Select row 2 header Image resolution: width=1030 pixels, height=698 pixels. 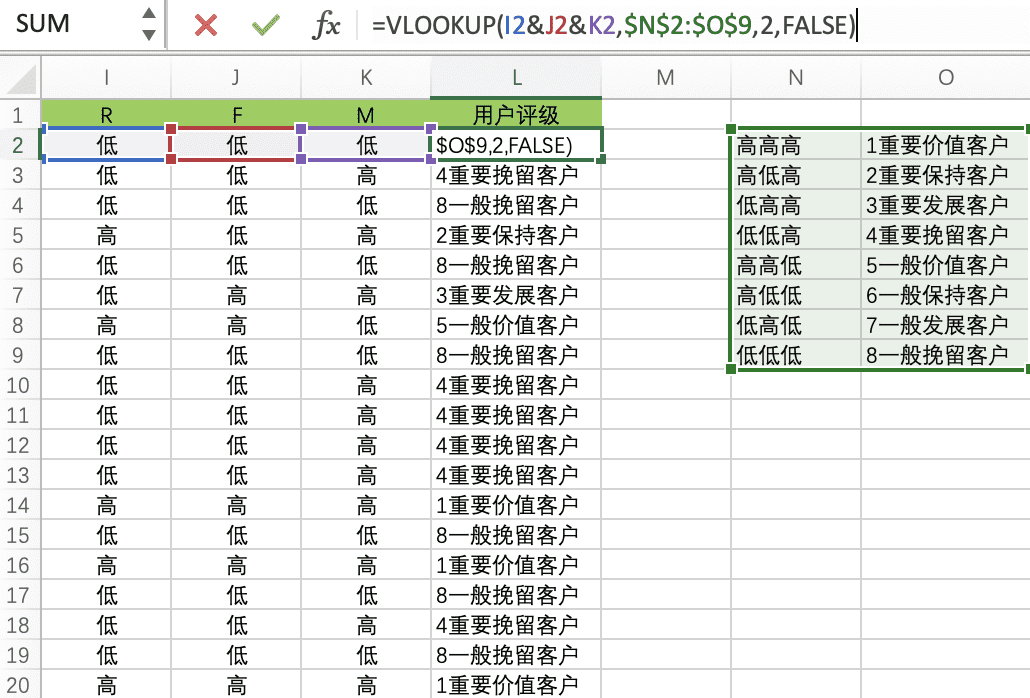pyautogui.click(x=20, y=144)
